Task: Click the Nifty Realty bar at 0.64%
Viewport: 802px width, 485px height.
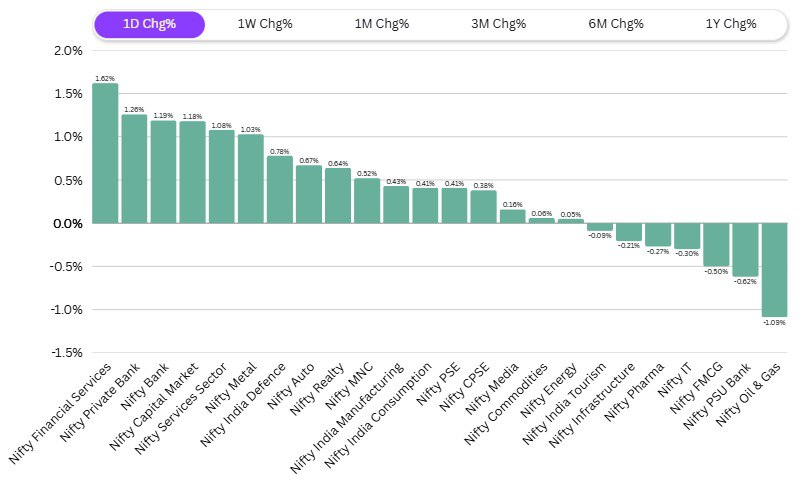Action: (x=338, y=195)
